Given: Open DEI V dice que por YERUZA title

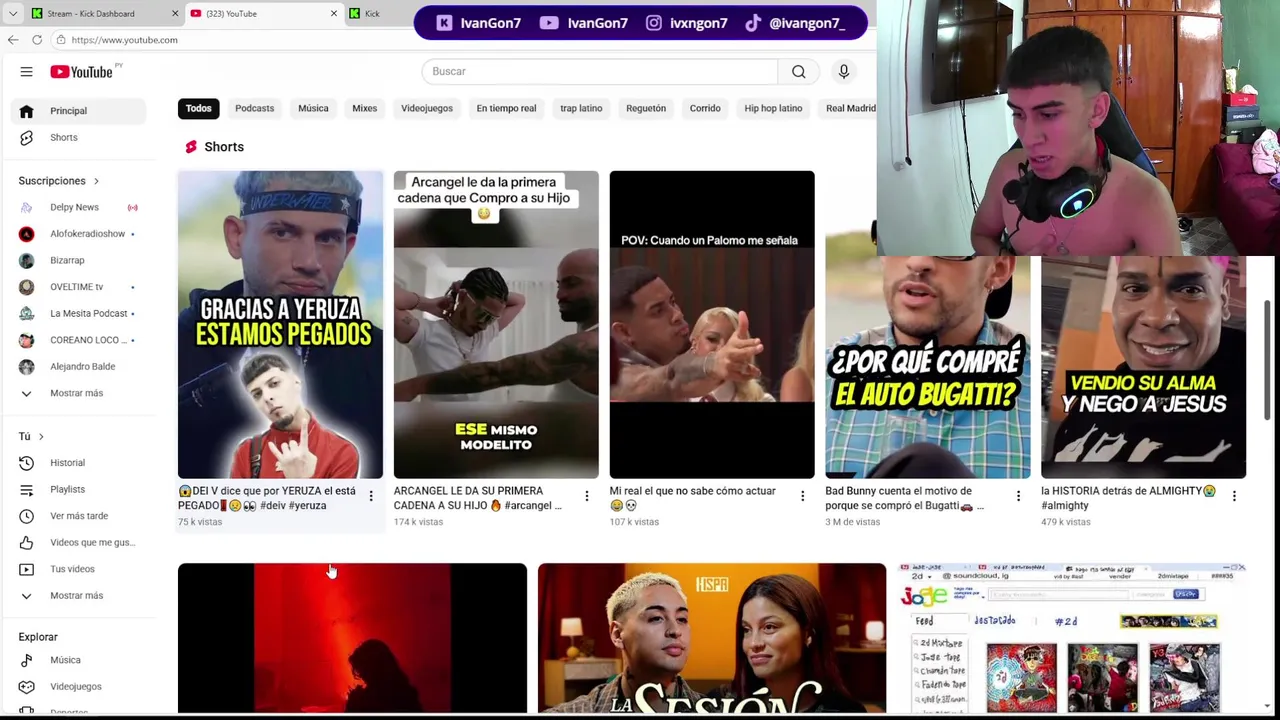Looking at the screenshot, I should pos(267,498).
